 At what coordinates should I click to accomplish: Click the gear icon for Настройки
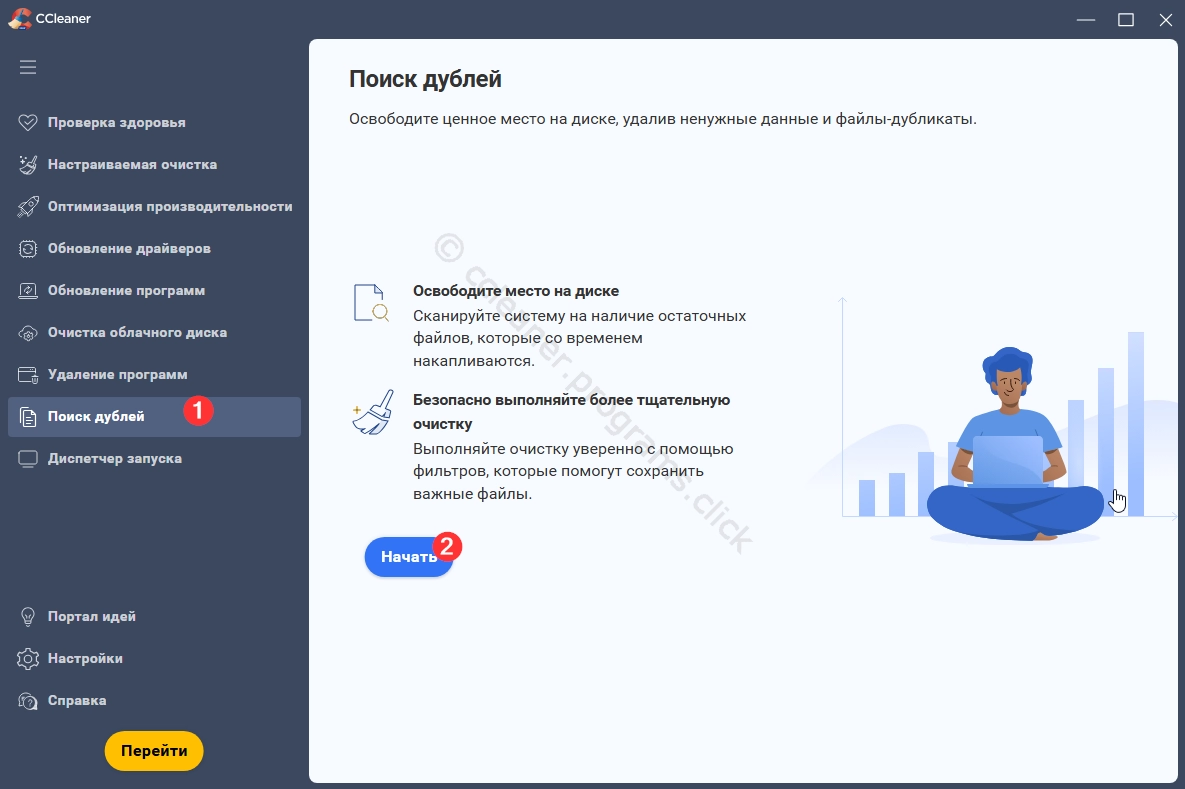(28, 659)
